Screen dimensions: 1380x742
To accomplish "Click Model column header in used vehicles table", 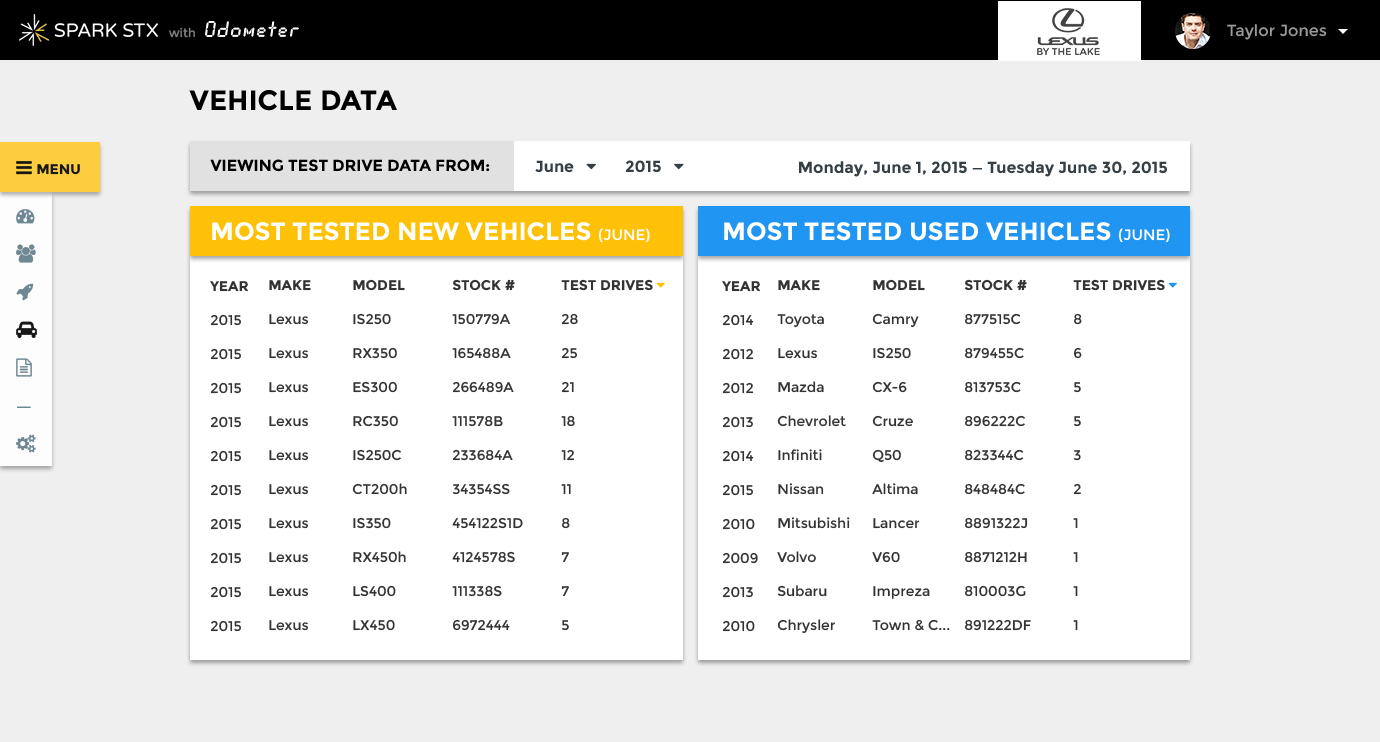I will click(899, 285).
